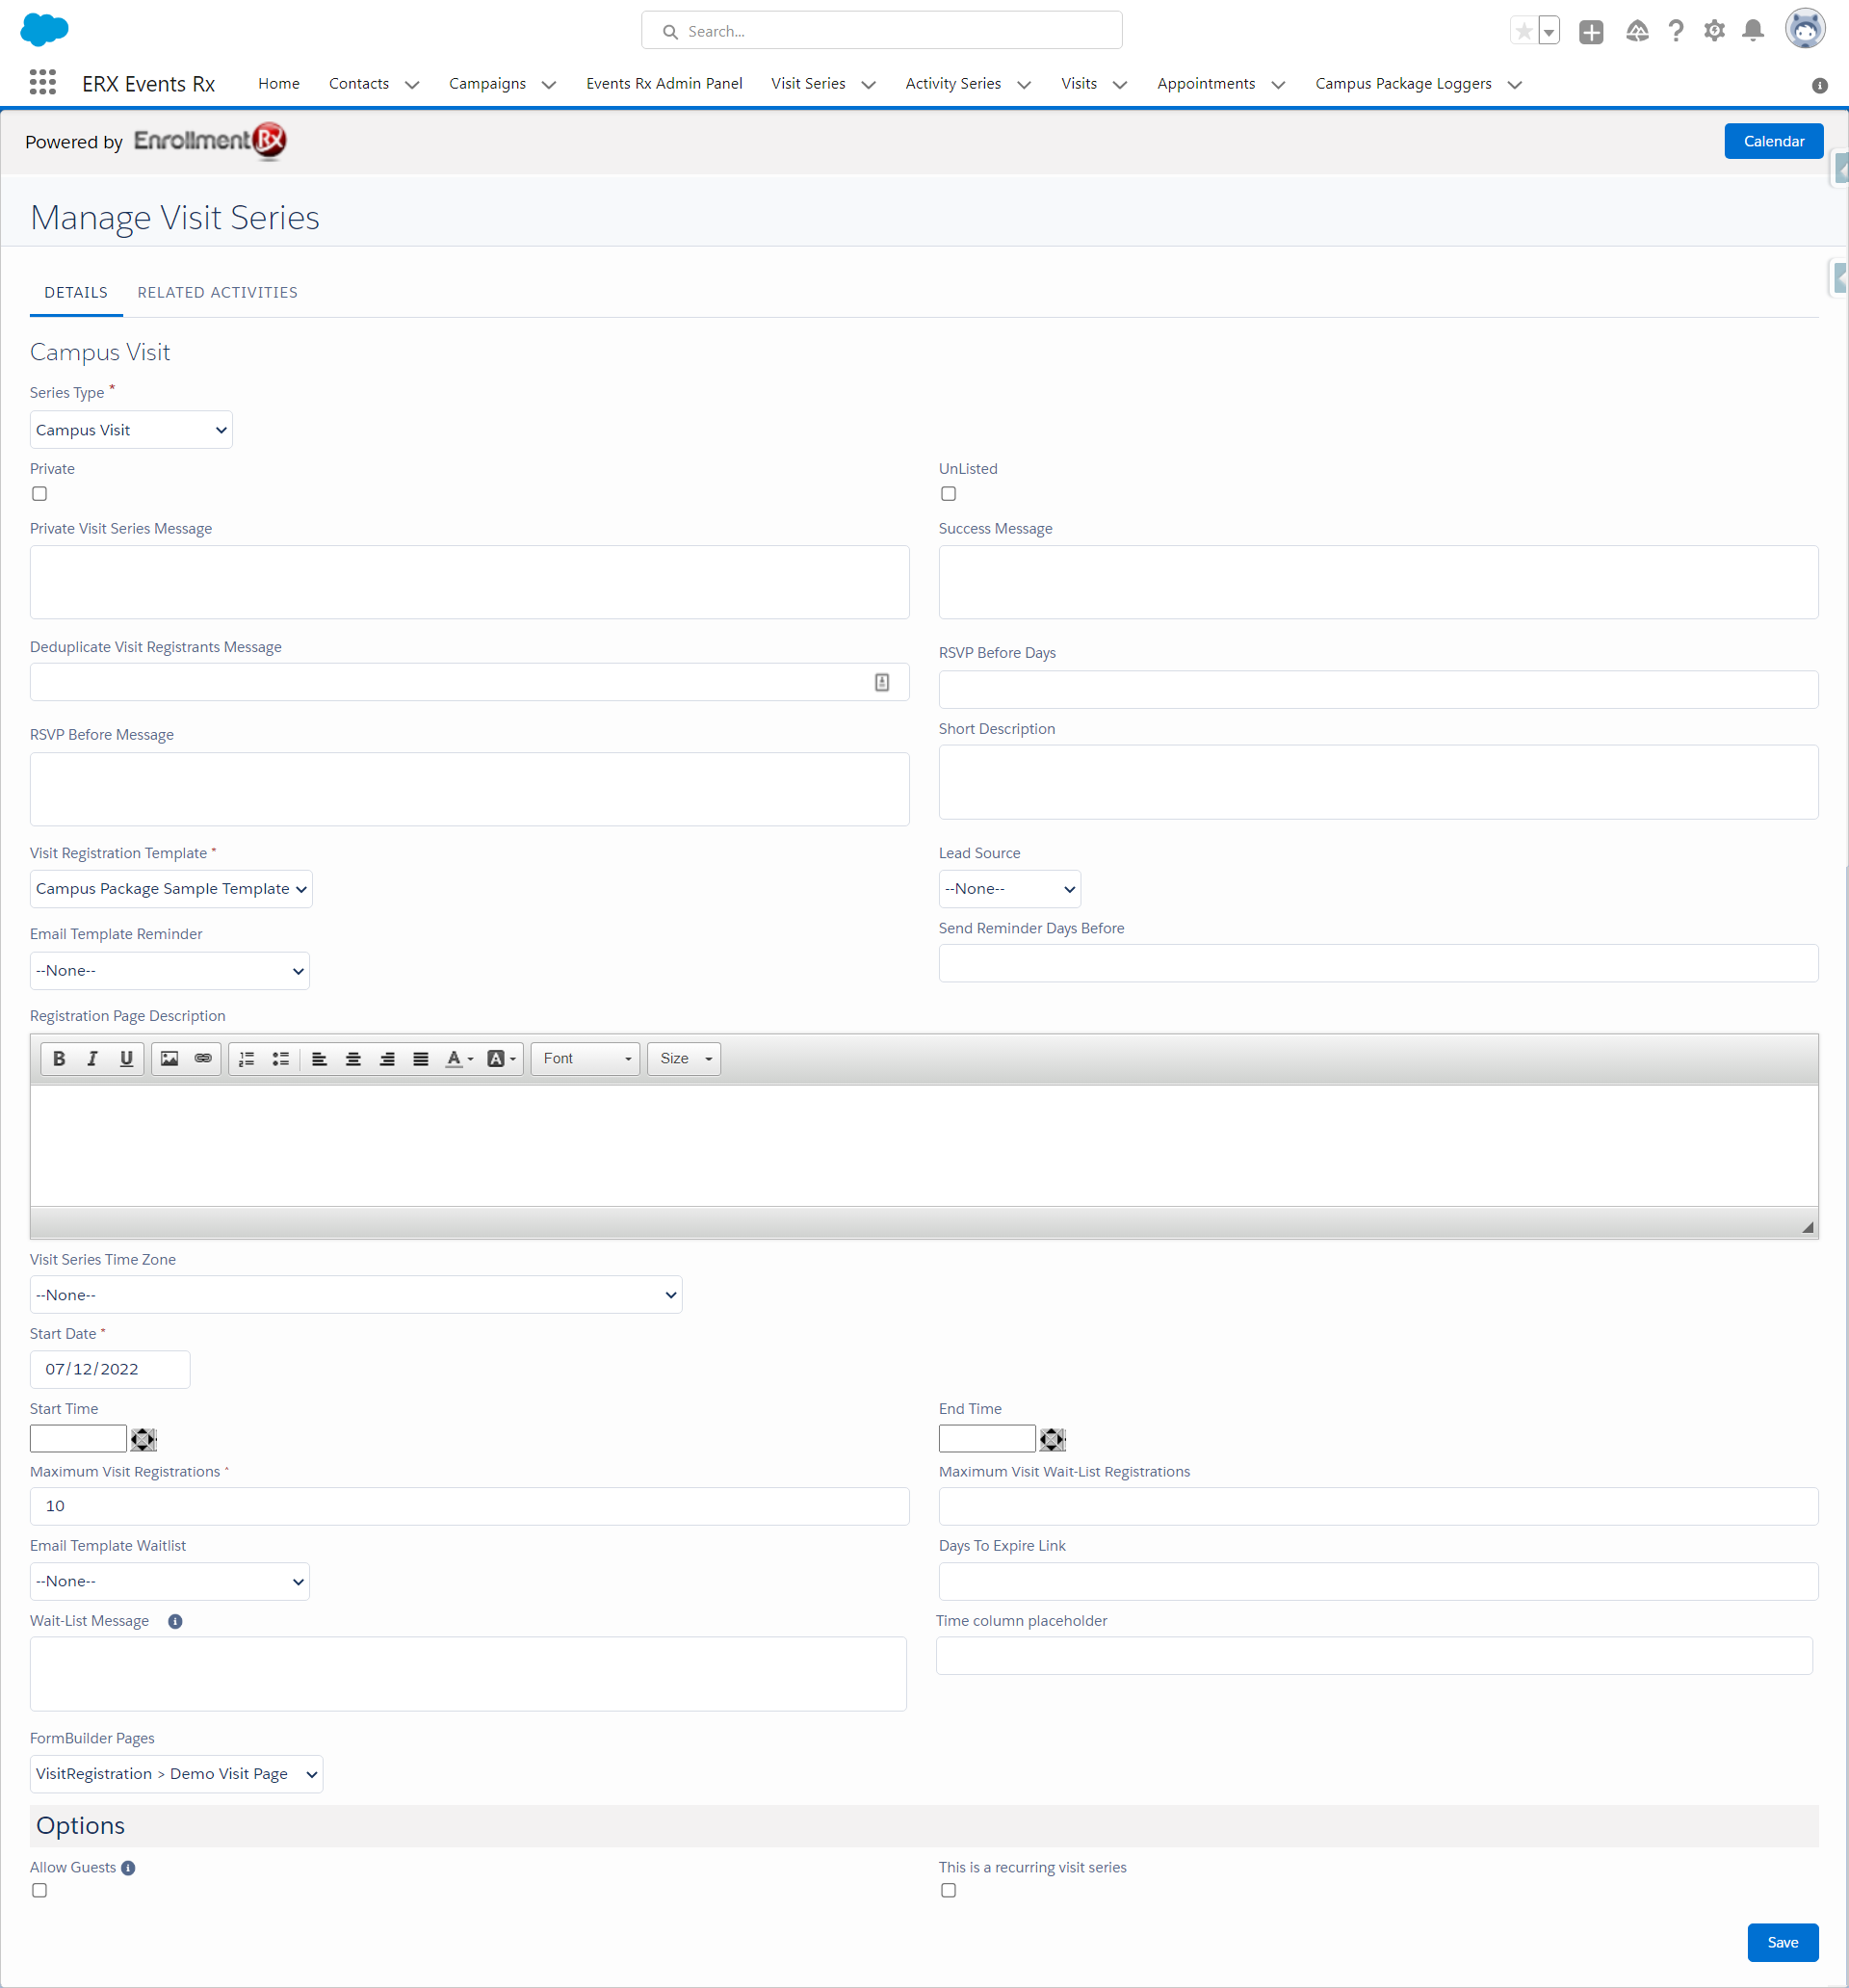The height and width of the screenshot is (1988, 1849).
Task: Click the Save button
Action: tap(1782, 1942)
